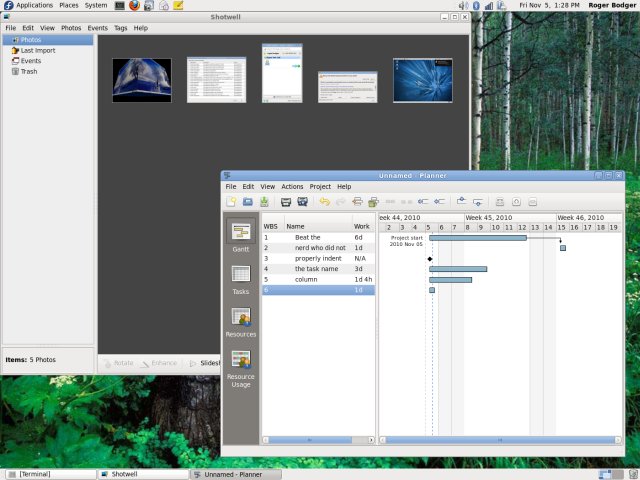
Task: Switch to Gantt view in Planner sidebar
Action: click(240, 233)
